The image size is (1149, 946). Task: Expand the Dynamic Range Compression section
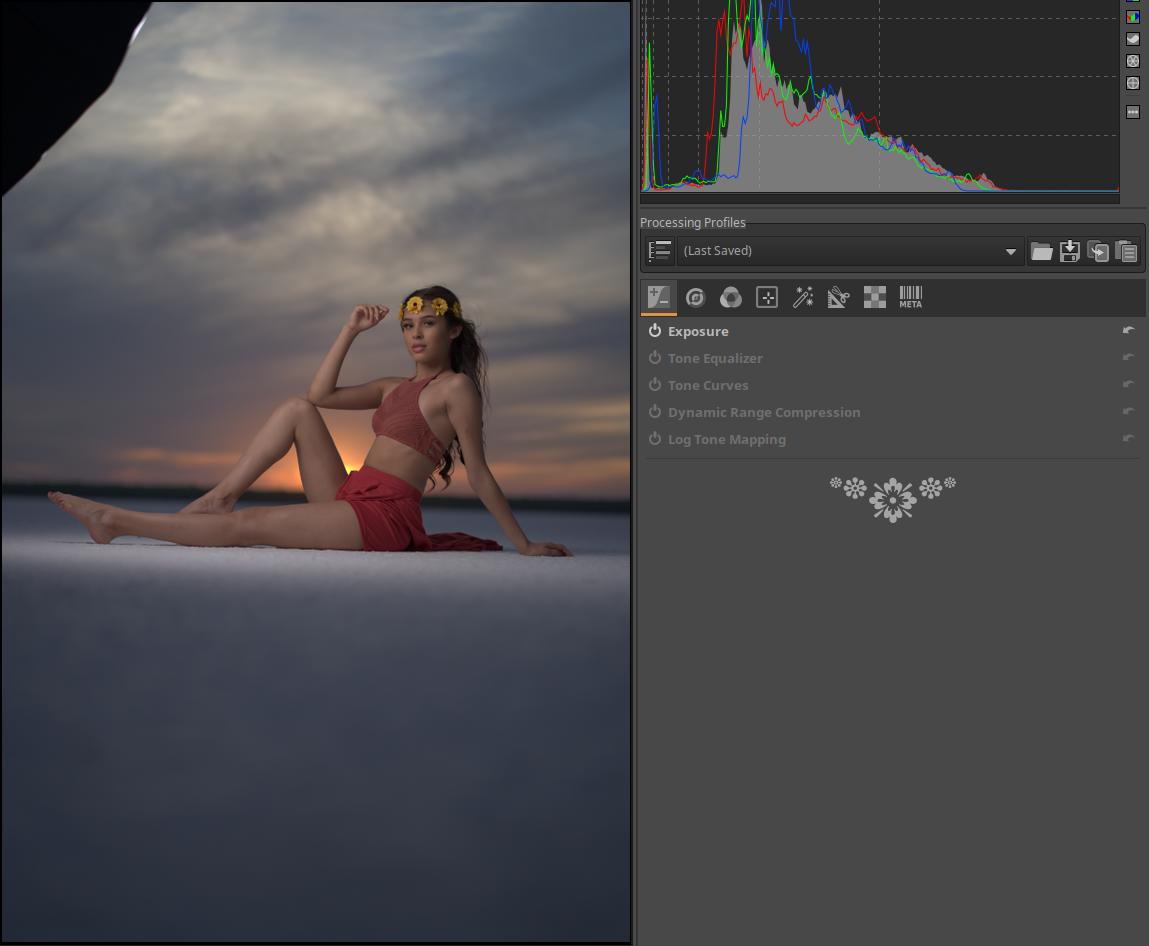tap(763, 412)
